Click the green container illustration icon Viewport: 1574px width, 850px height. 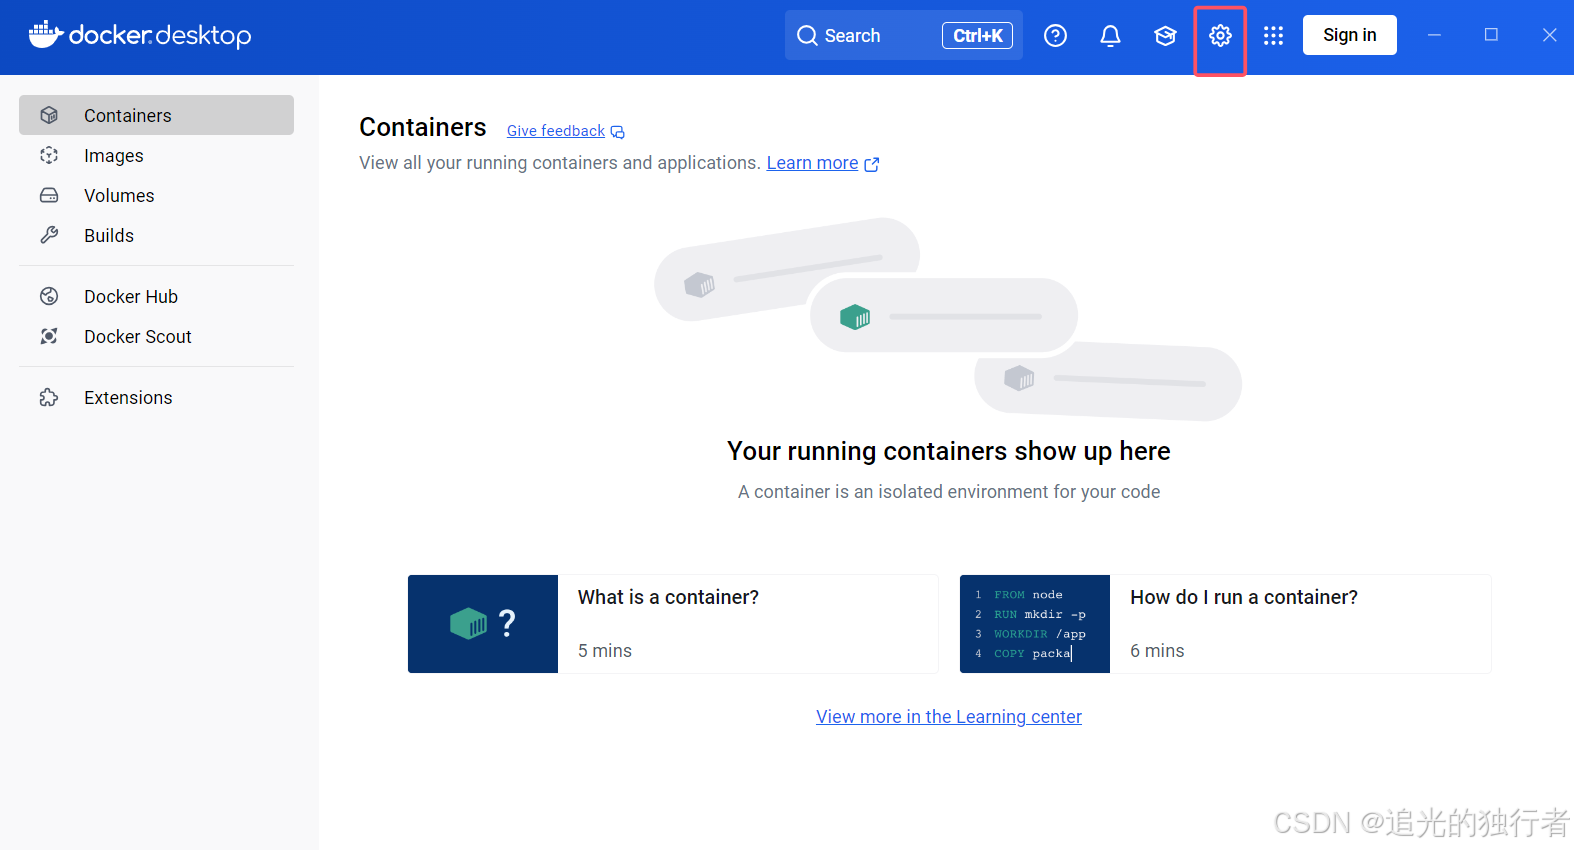click(x=855, y=317)
